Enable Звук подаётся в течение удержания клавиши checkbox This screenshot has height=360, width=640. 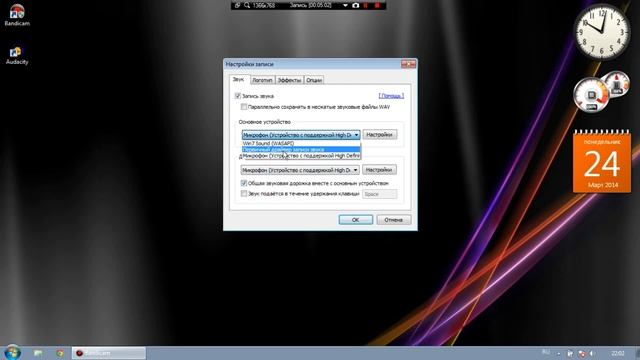pyautogui.click(x=244, y=194)
